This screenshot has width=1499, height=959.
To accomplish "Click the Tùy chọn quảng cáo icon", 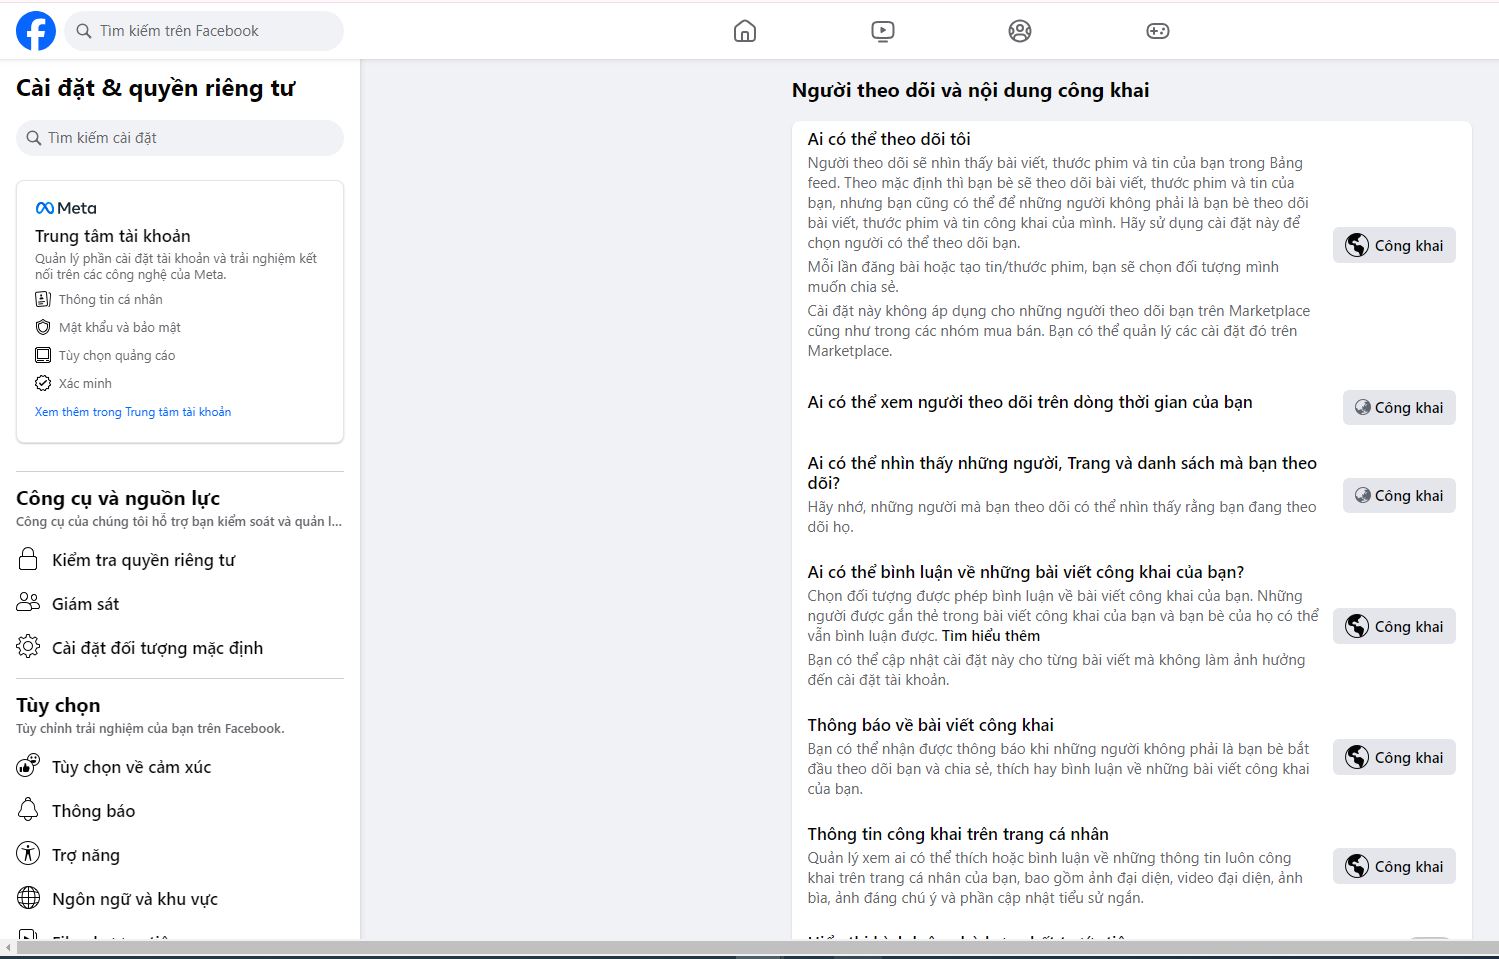I will coord(43,355).
